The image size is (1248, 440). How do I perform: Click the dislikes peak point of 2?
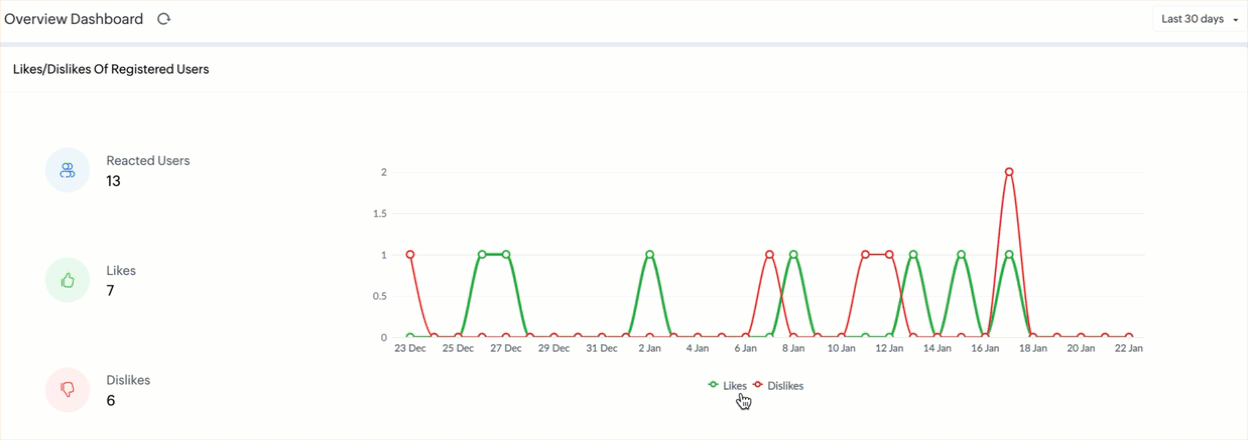pyautogui.click(x=1009, y=172)
